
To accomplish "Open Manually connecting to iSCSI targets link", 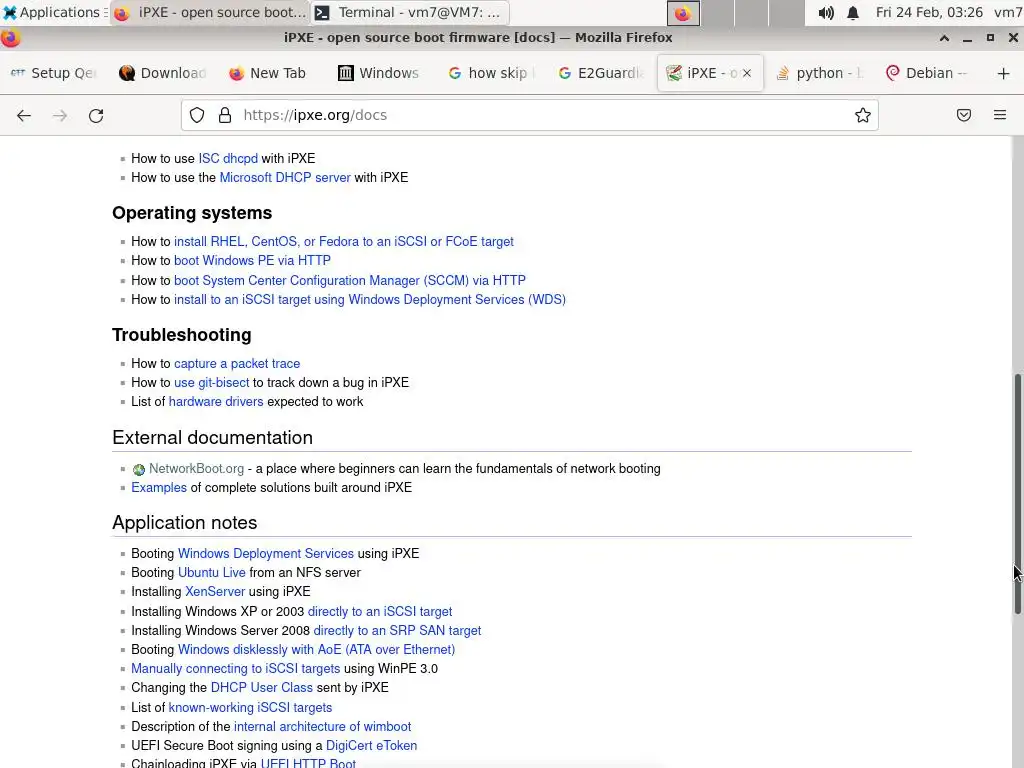I will point(235,669).
